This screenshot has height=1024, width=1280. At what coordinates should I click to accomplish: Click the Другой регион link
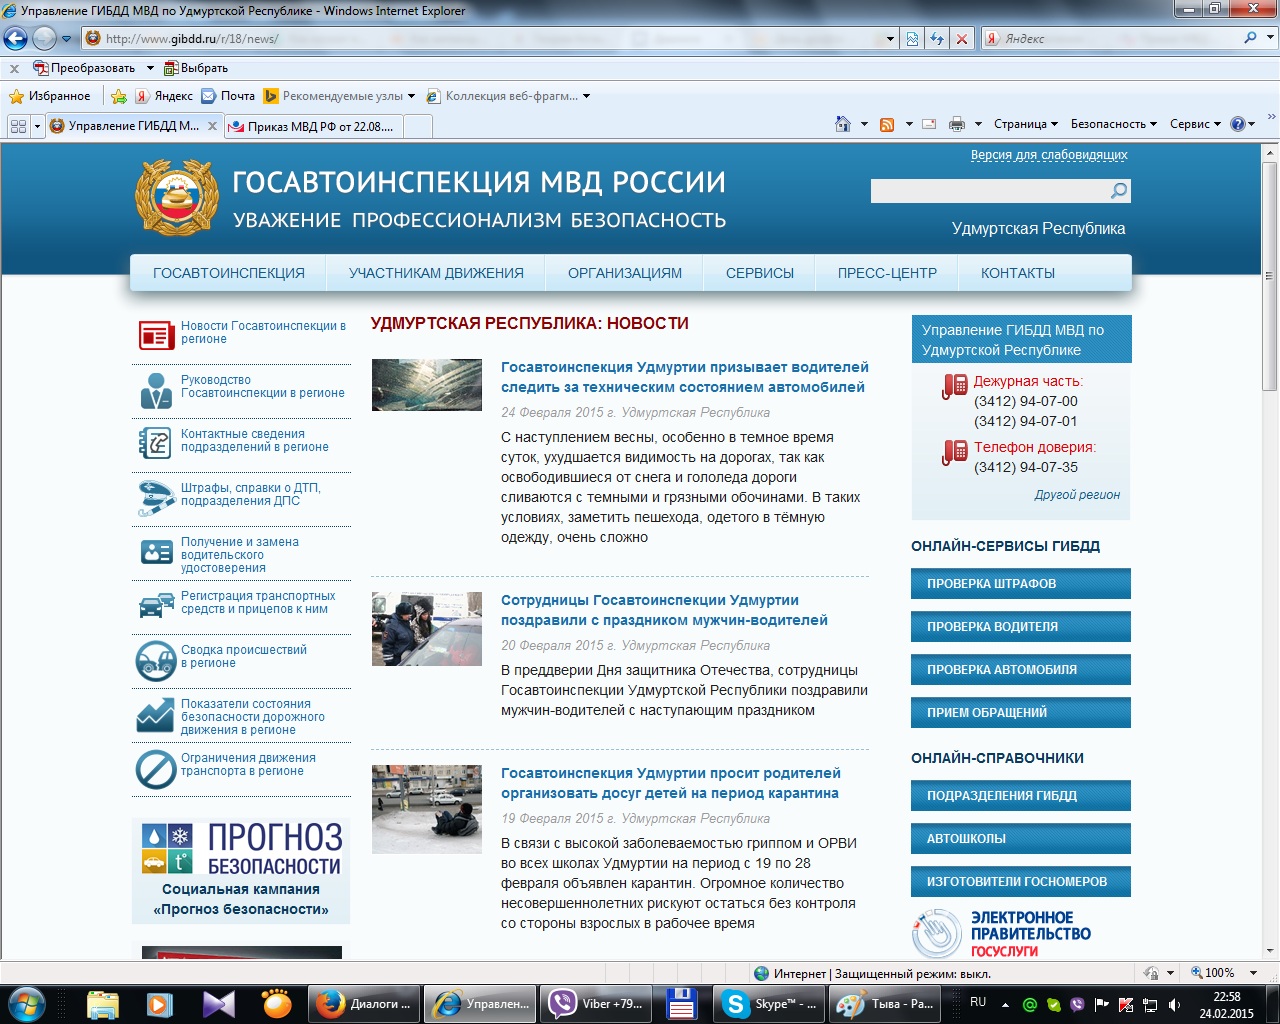[x=1077, y=495]
